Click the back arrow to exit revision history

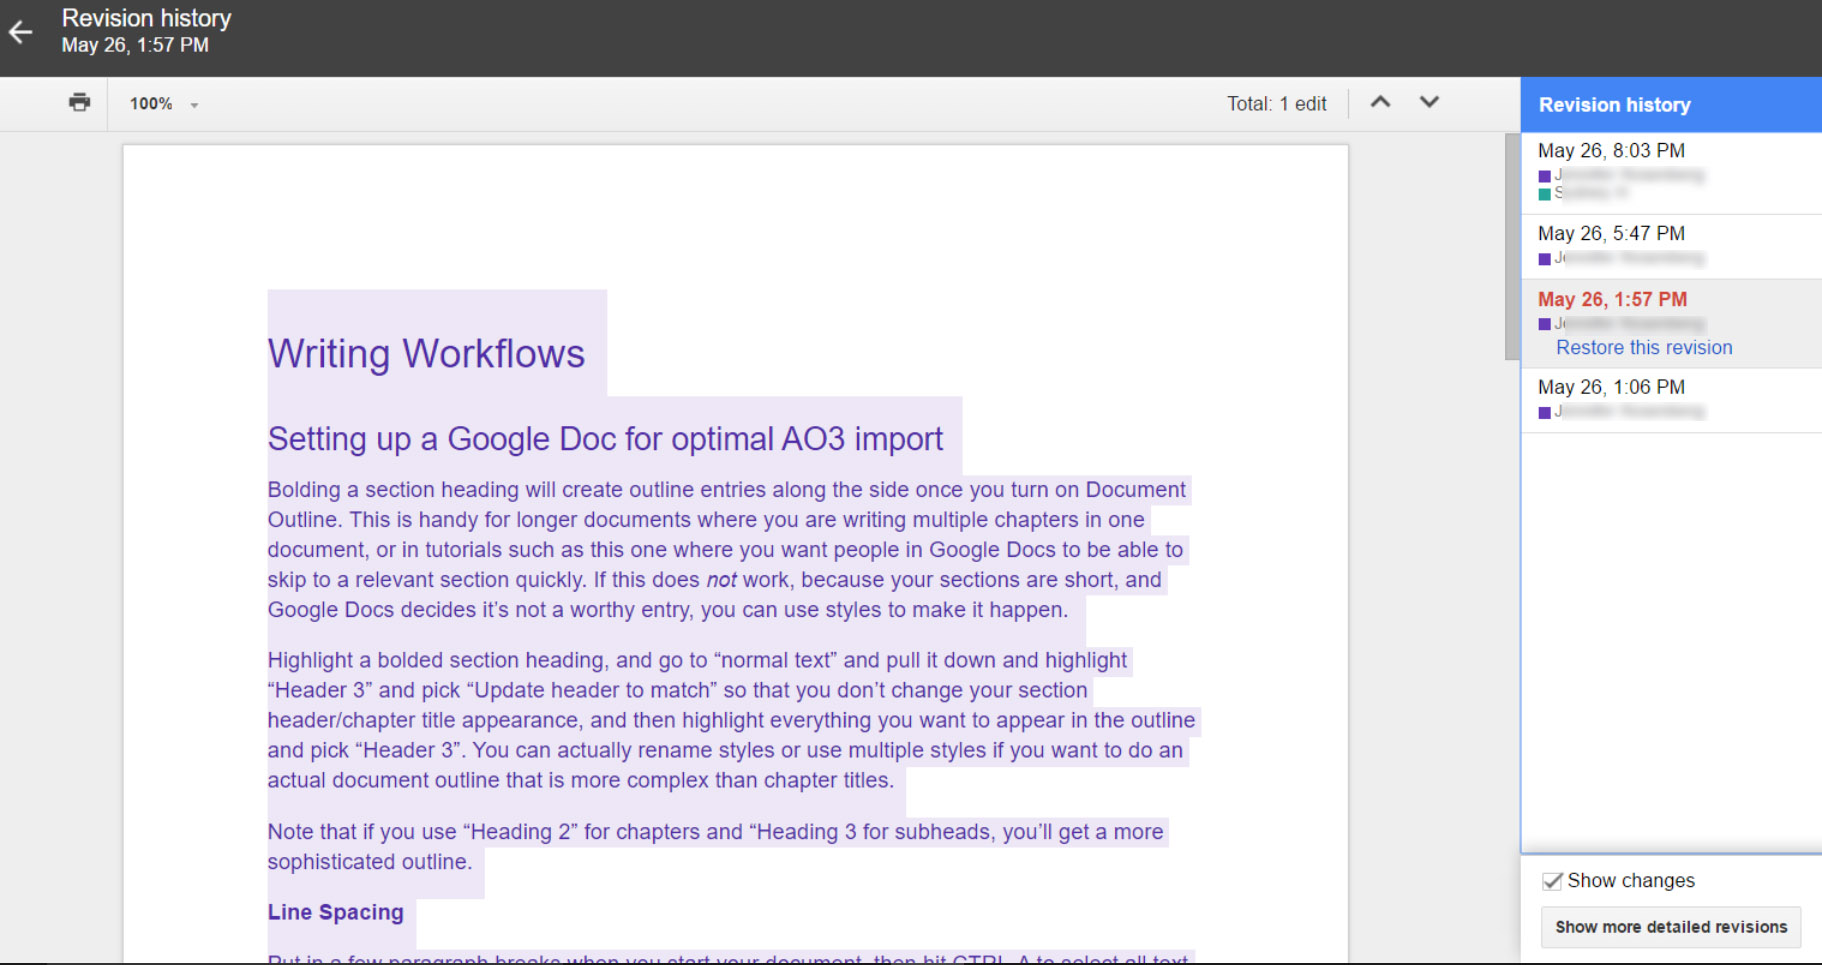coord(21,33)
